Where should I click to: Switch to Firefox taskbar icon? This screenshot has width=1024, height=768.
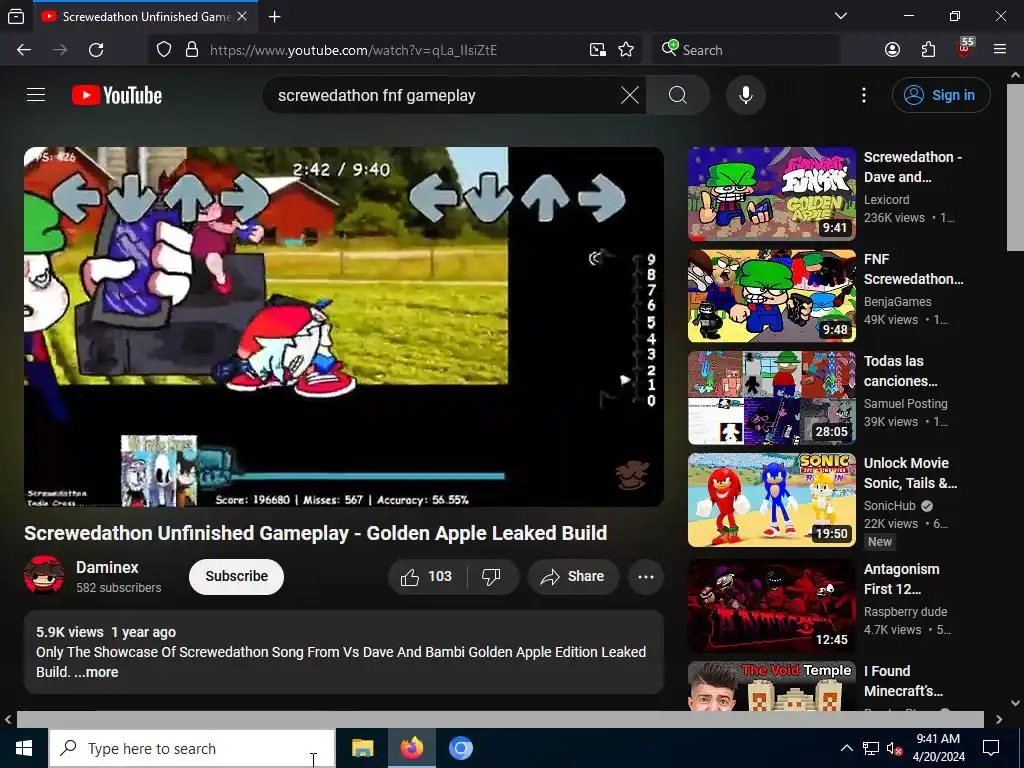(411, 748)
